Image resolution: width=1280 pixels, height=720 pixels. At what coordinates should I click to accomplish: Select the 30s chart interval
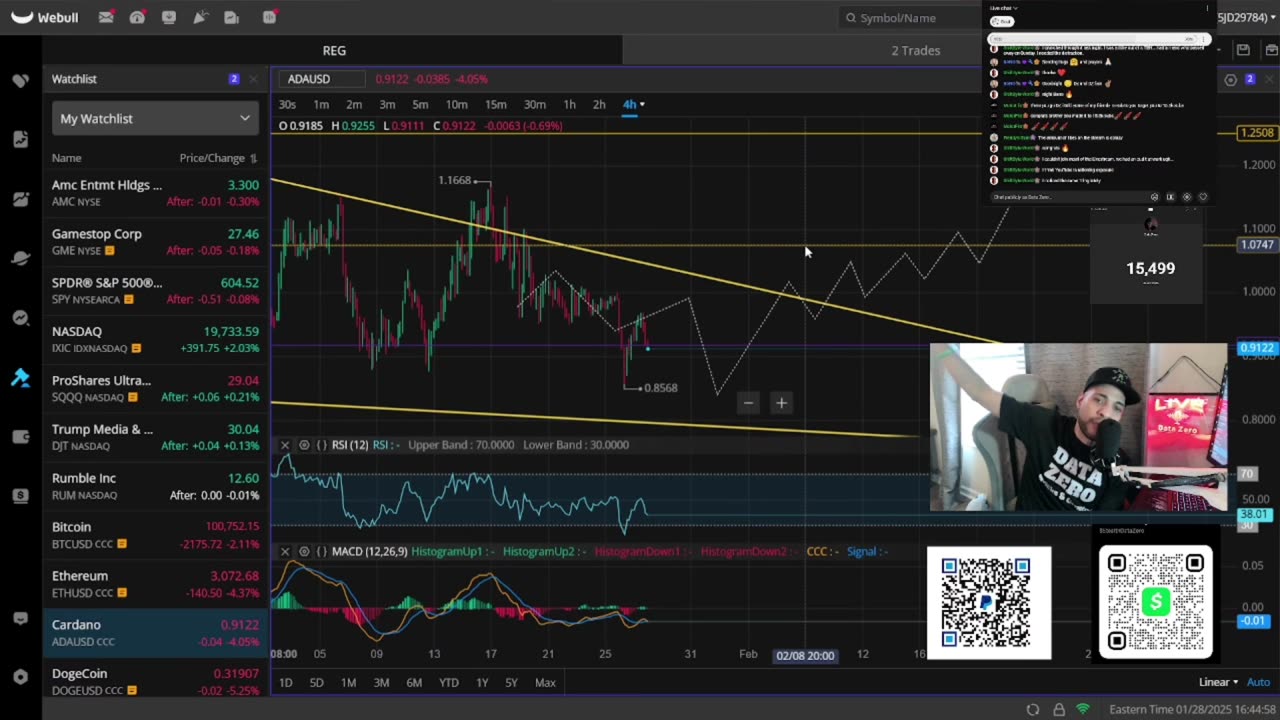[287, 105]
